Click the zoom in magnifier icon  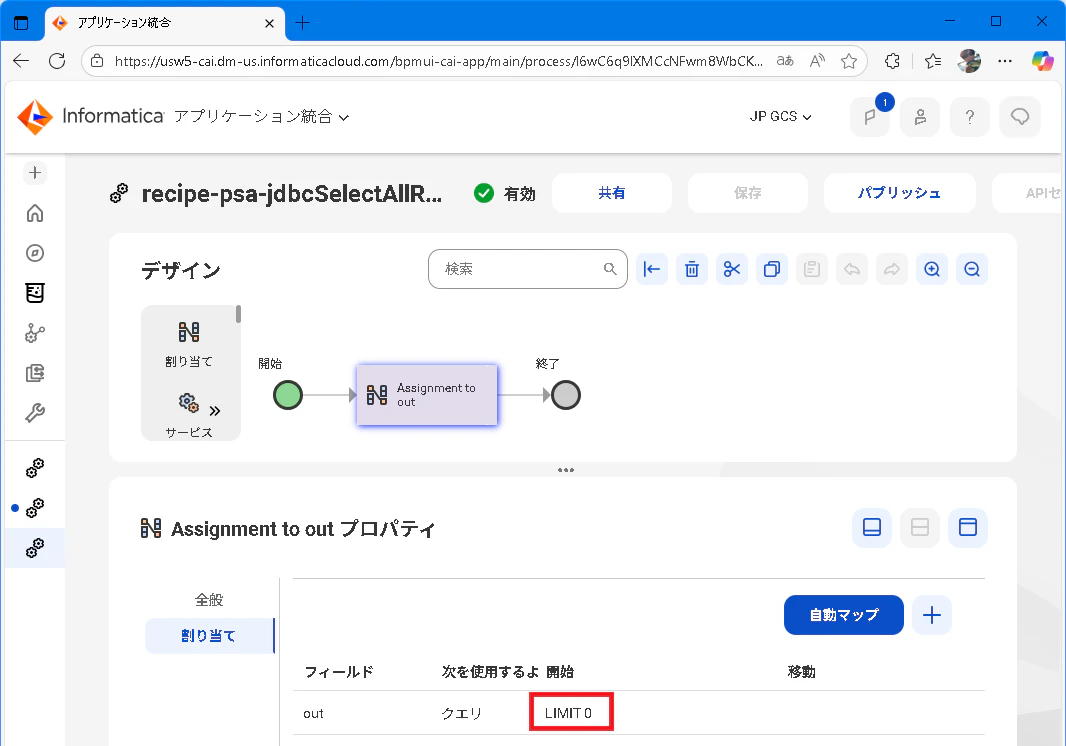[x=932, y=269]
